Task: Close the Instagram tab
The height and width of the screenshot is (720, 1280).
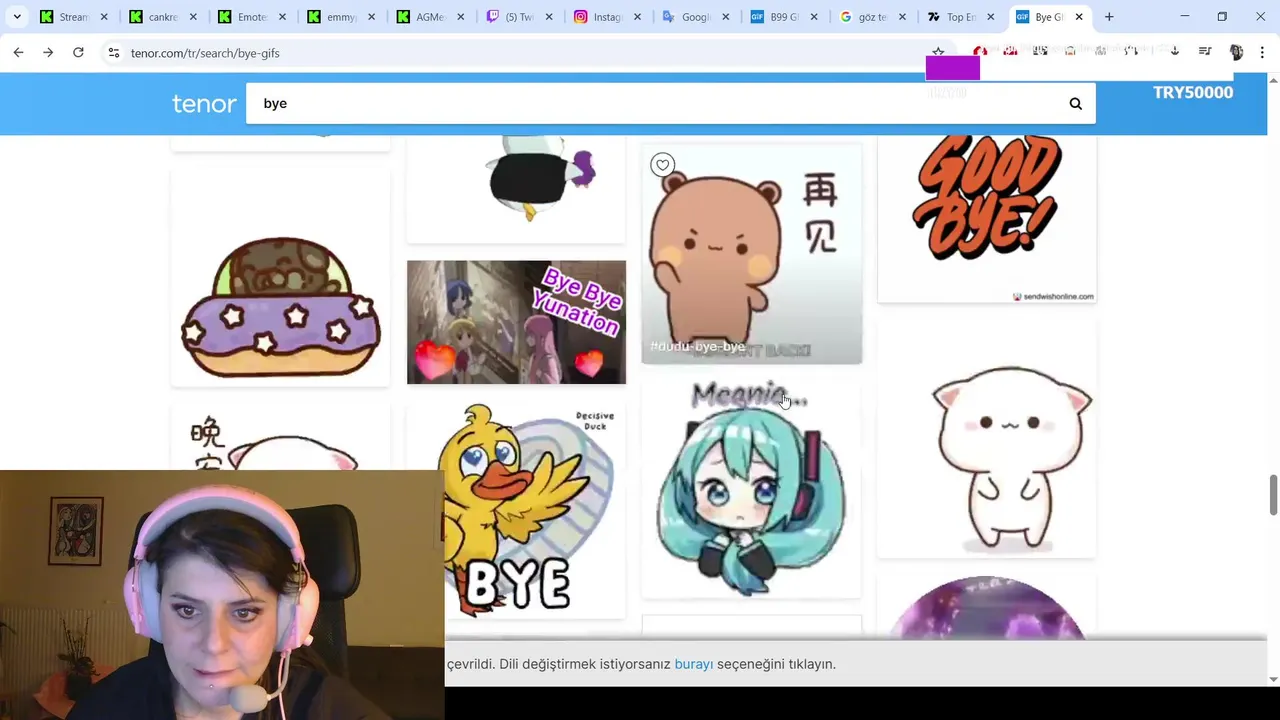Action: [637, 17]
